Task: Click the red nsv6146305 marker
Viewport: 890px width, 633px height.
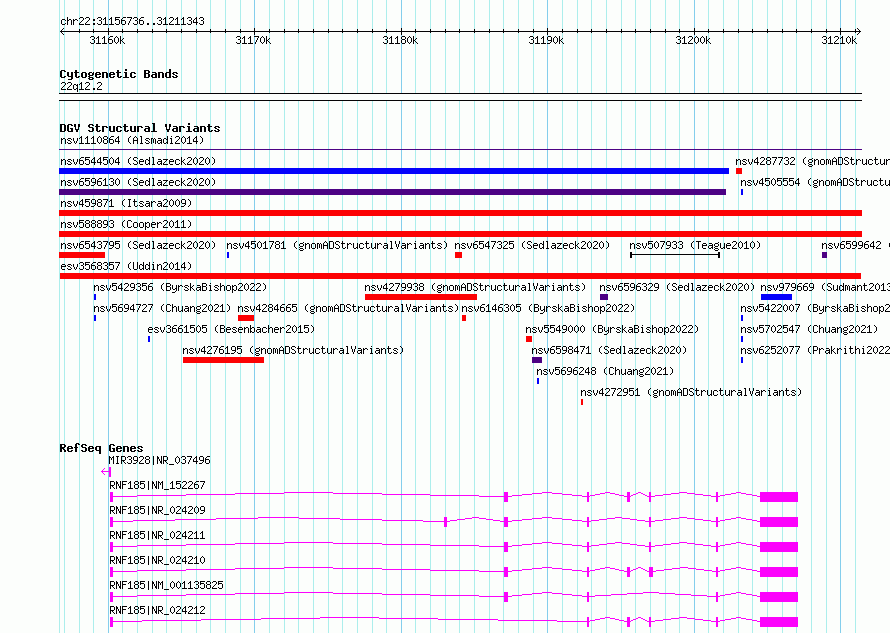Action: [x=464, y=318]
